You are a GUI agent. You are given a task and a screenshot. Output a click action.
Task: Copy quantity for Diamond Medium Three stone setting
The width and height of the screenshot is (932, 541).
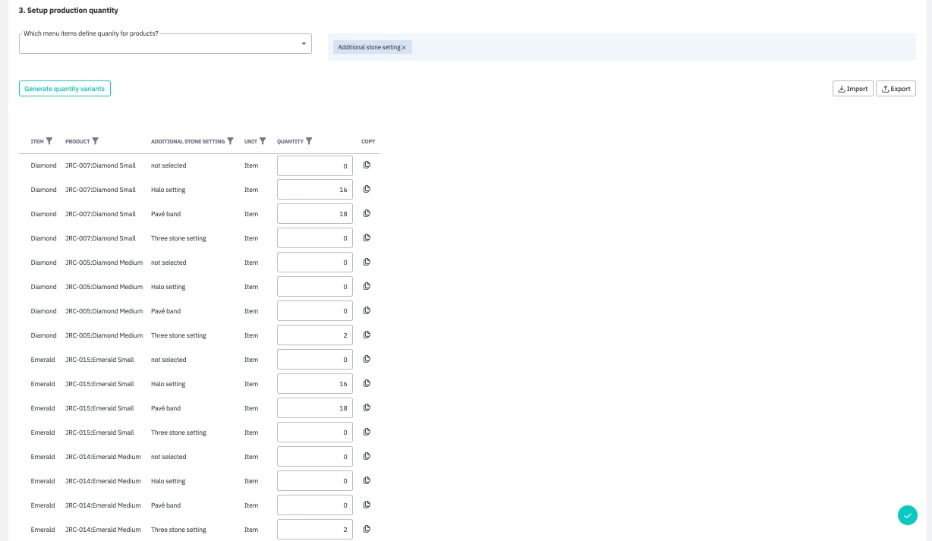[366, 335]
